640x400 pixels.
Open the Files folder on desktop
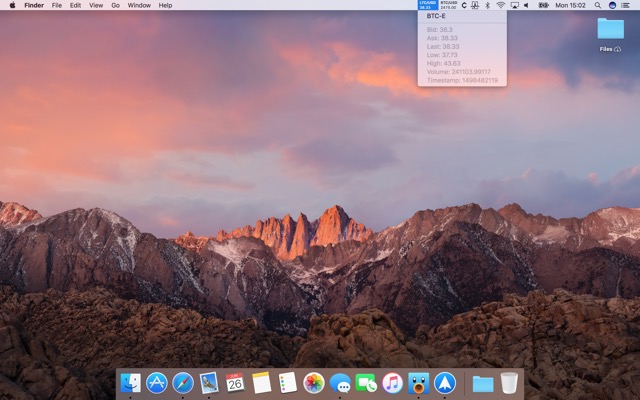click(610, 29)
